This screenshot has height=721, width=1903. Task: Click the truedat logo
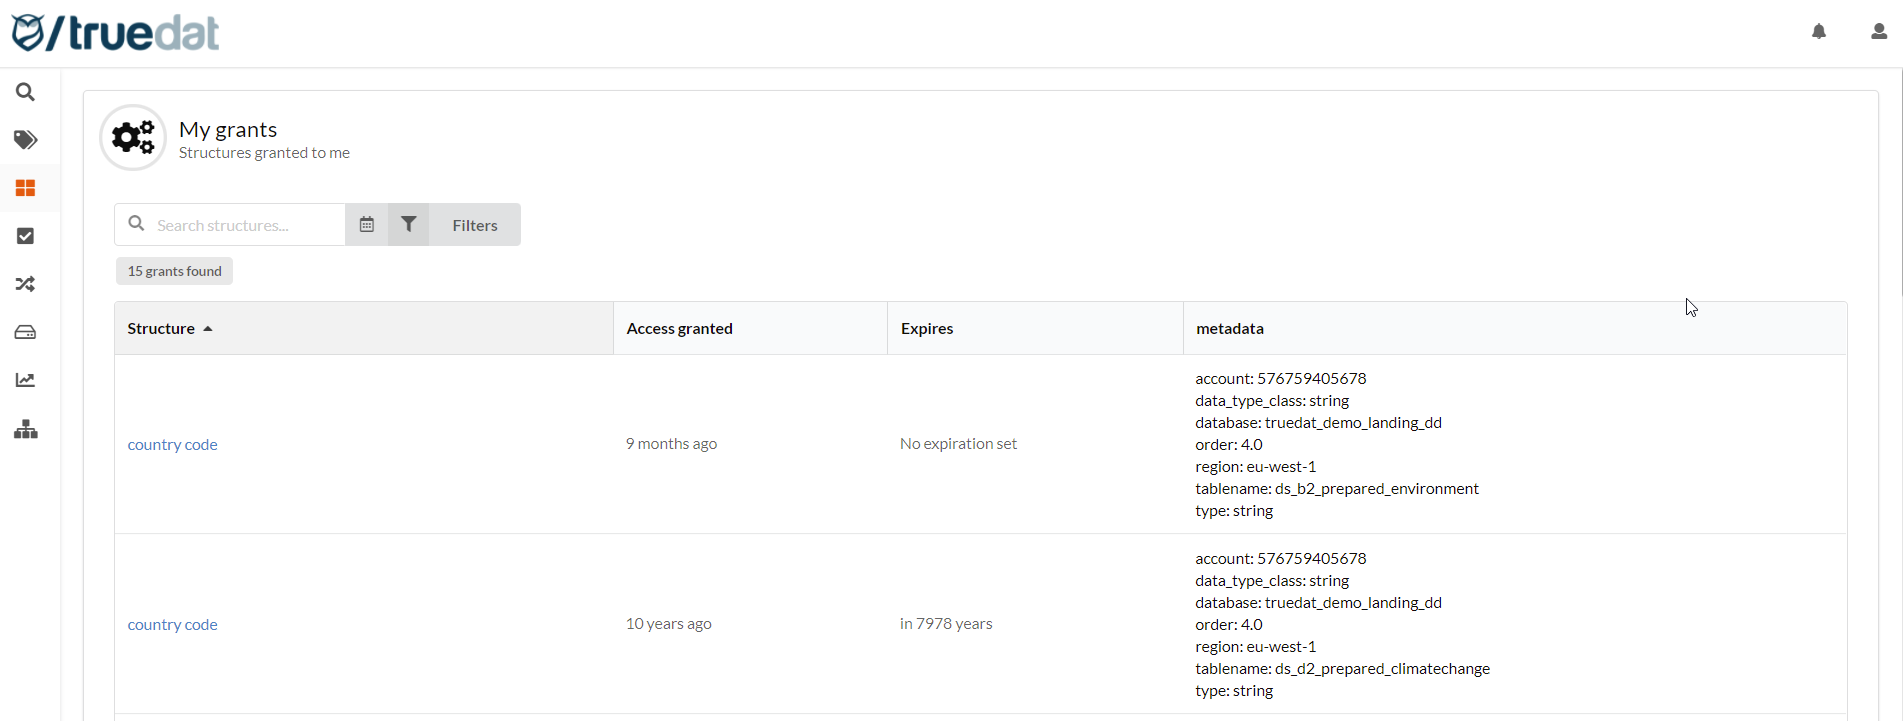coord(115,33)
